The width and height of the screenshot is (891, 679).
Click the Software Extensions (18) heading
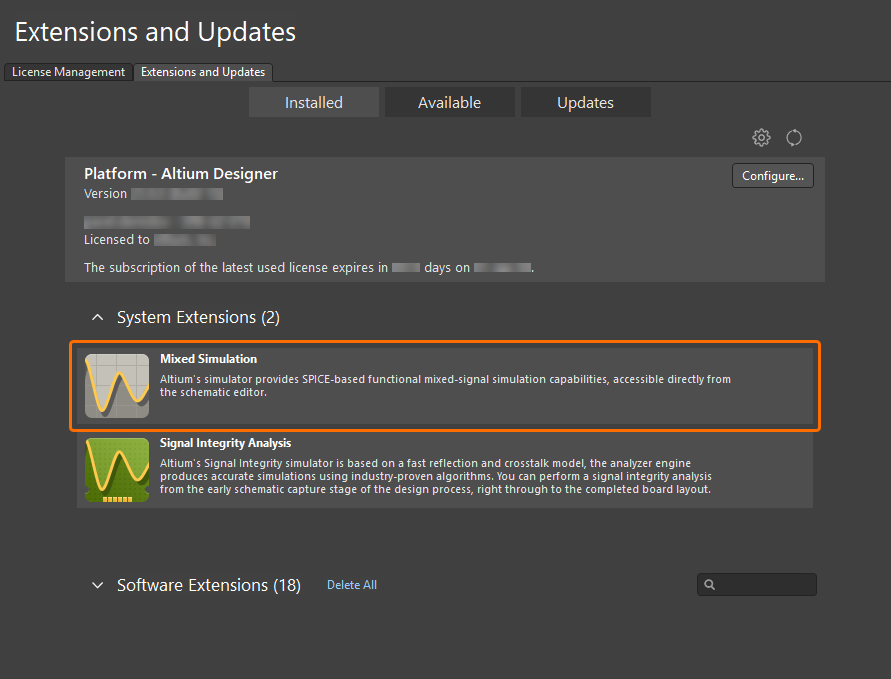209,585
